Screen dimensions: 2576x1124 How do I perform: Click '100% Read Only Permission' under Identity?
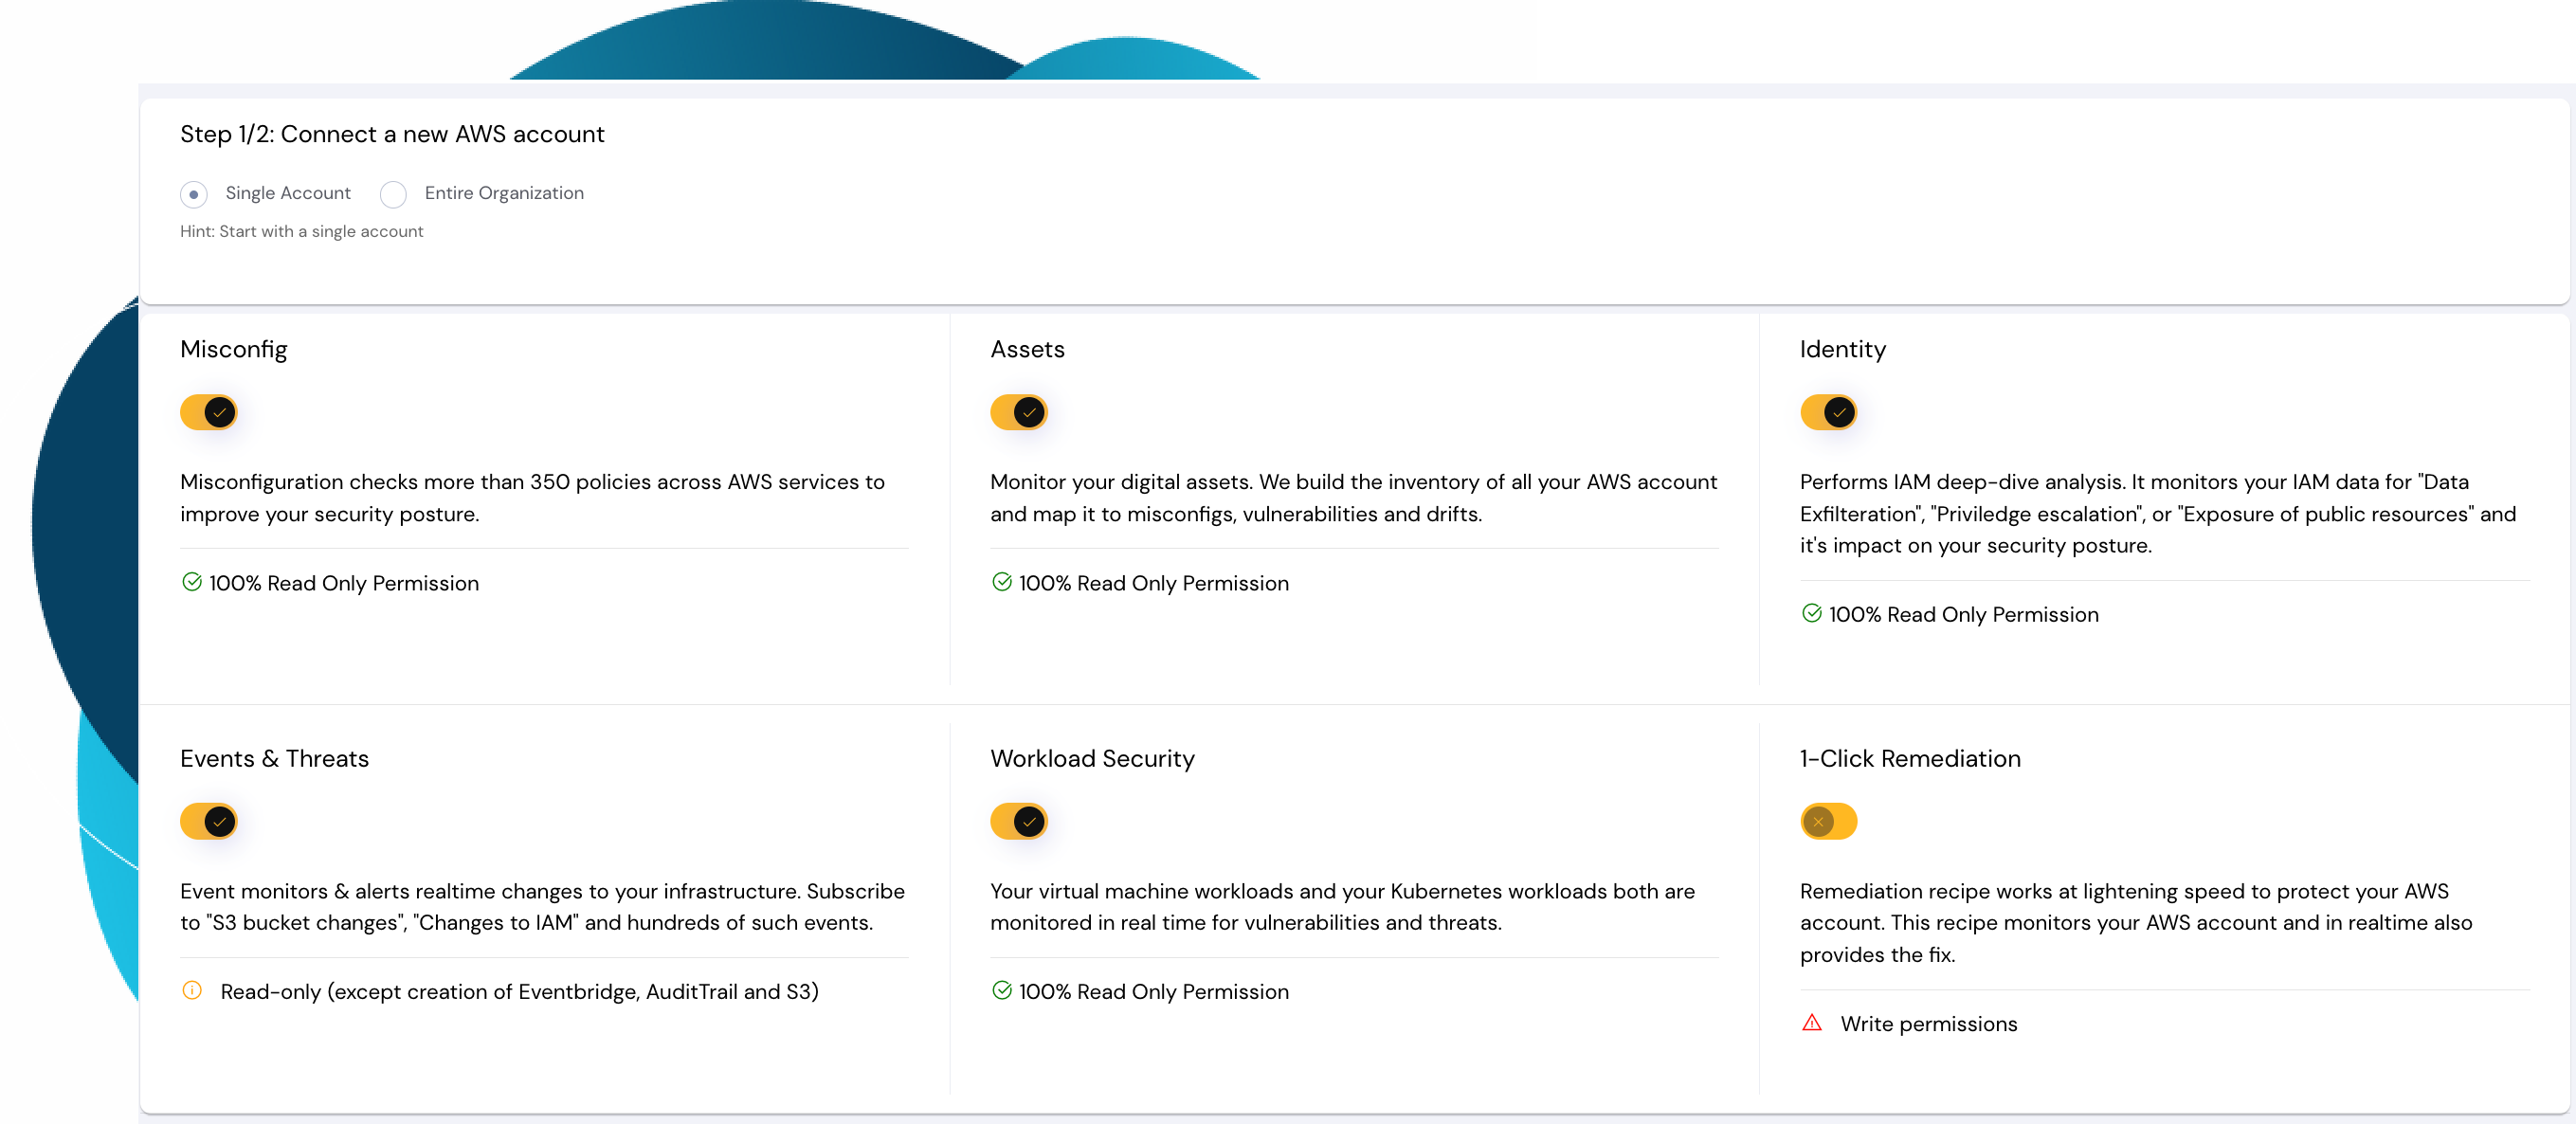point(1963,614)
